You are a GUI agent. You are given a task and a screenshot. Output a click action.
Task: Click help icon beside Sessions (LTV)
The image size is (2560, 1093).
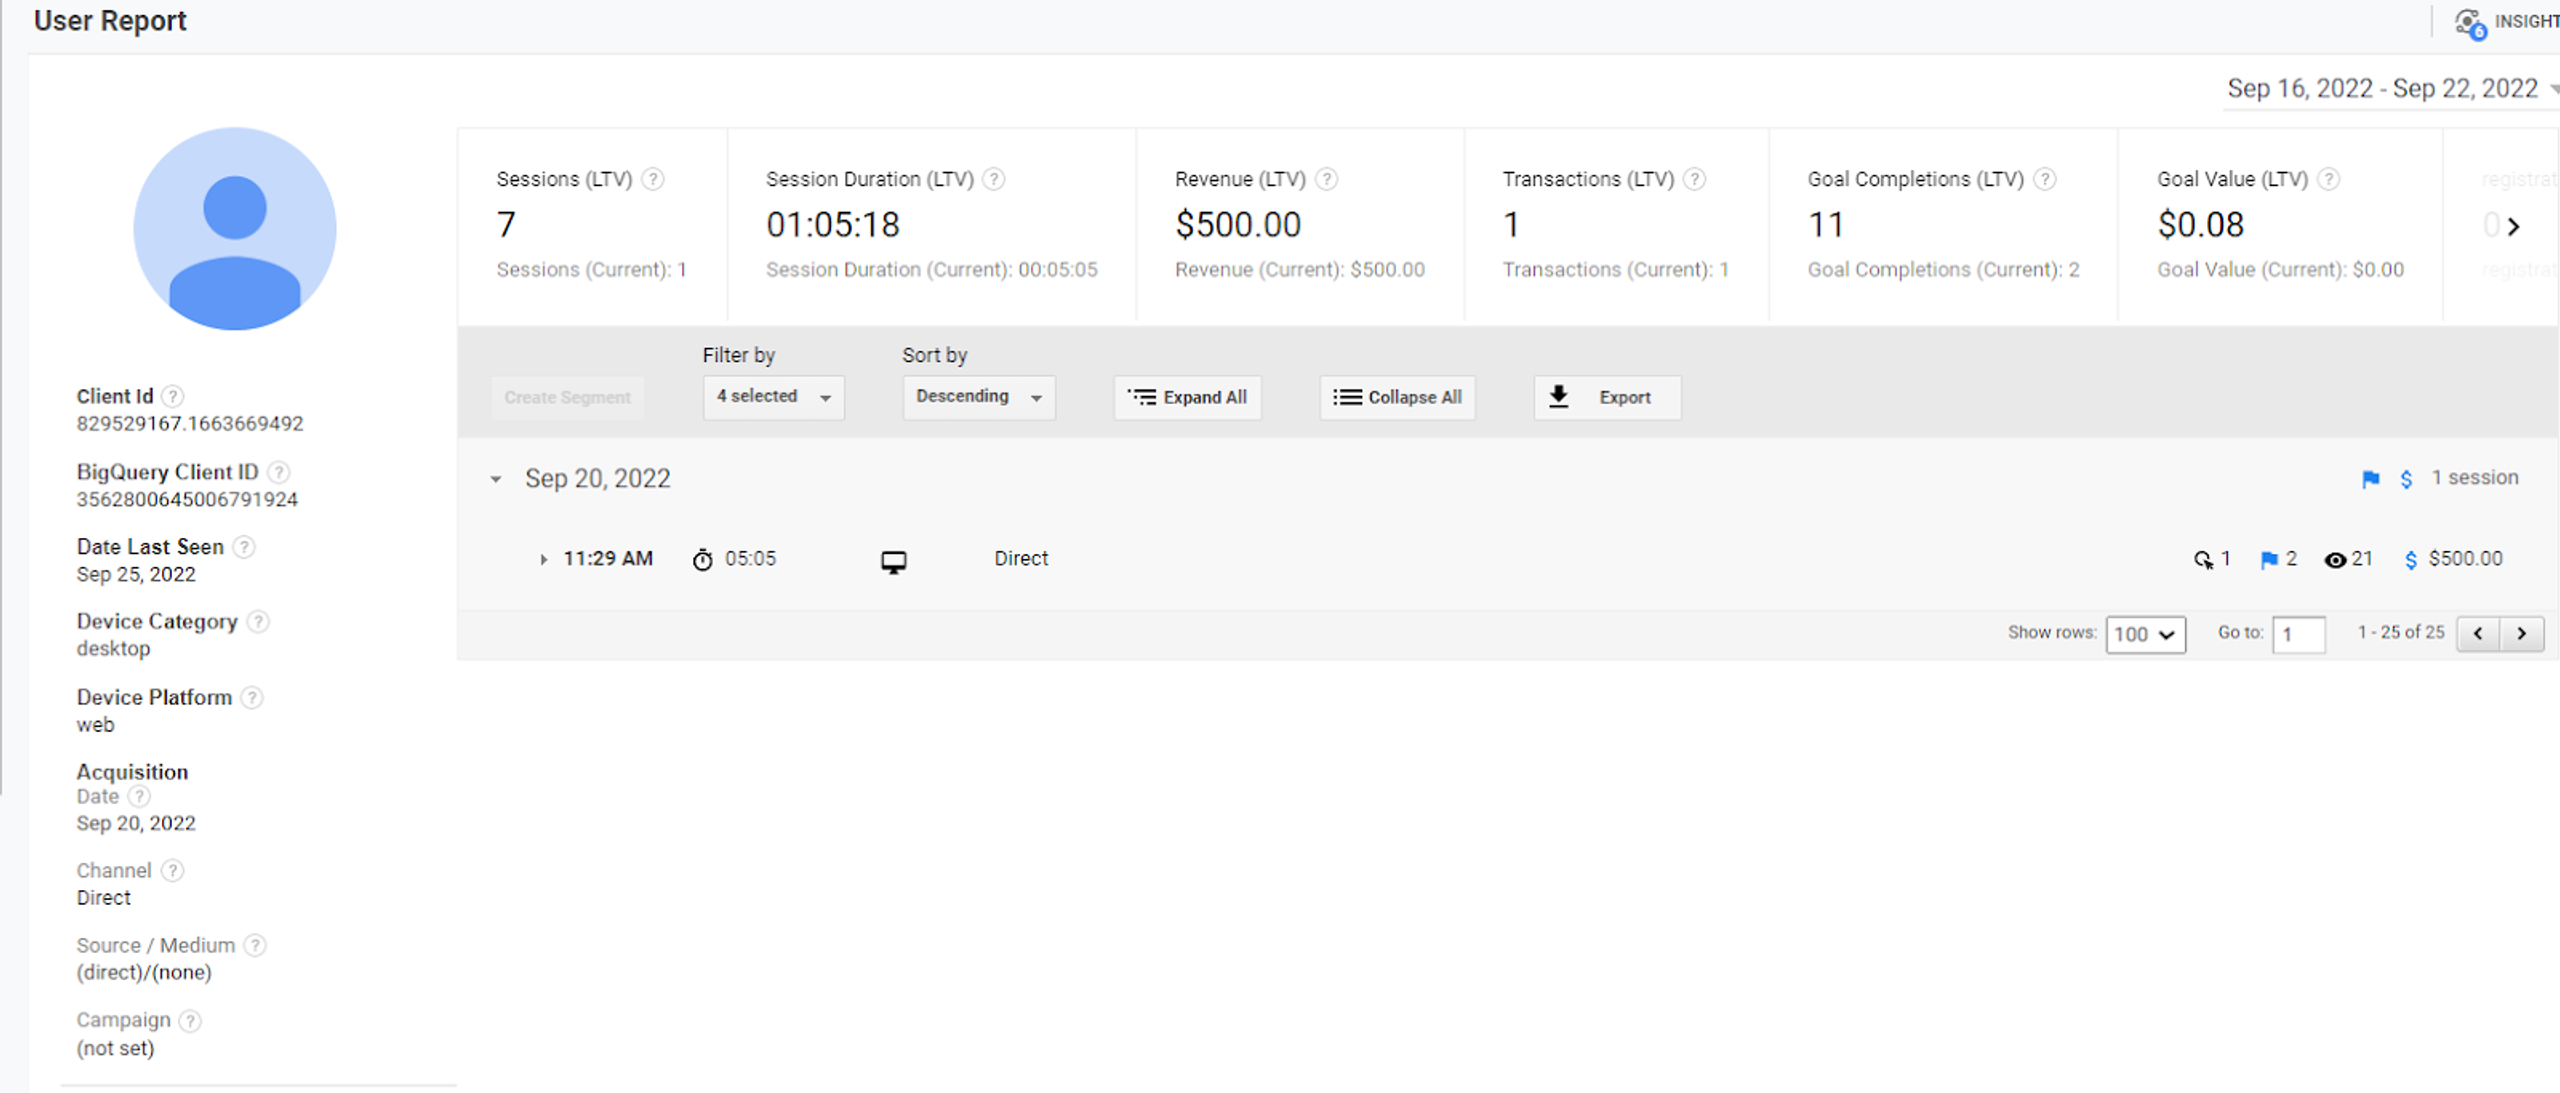click(653, 179)
